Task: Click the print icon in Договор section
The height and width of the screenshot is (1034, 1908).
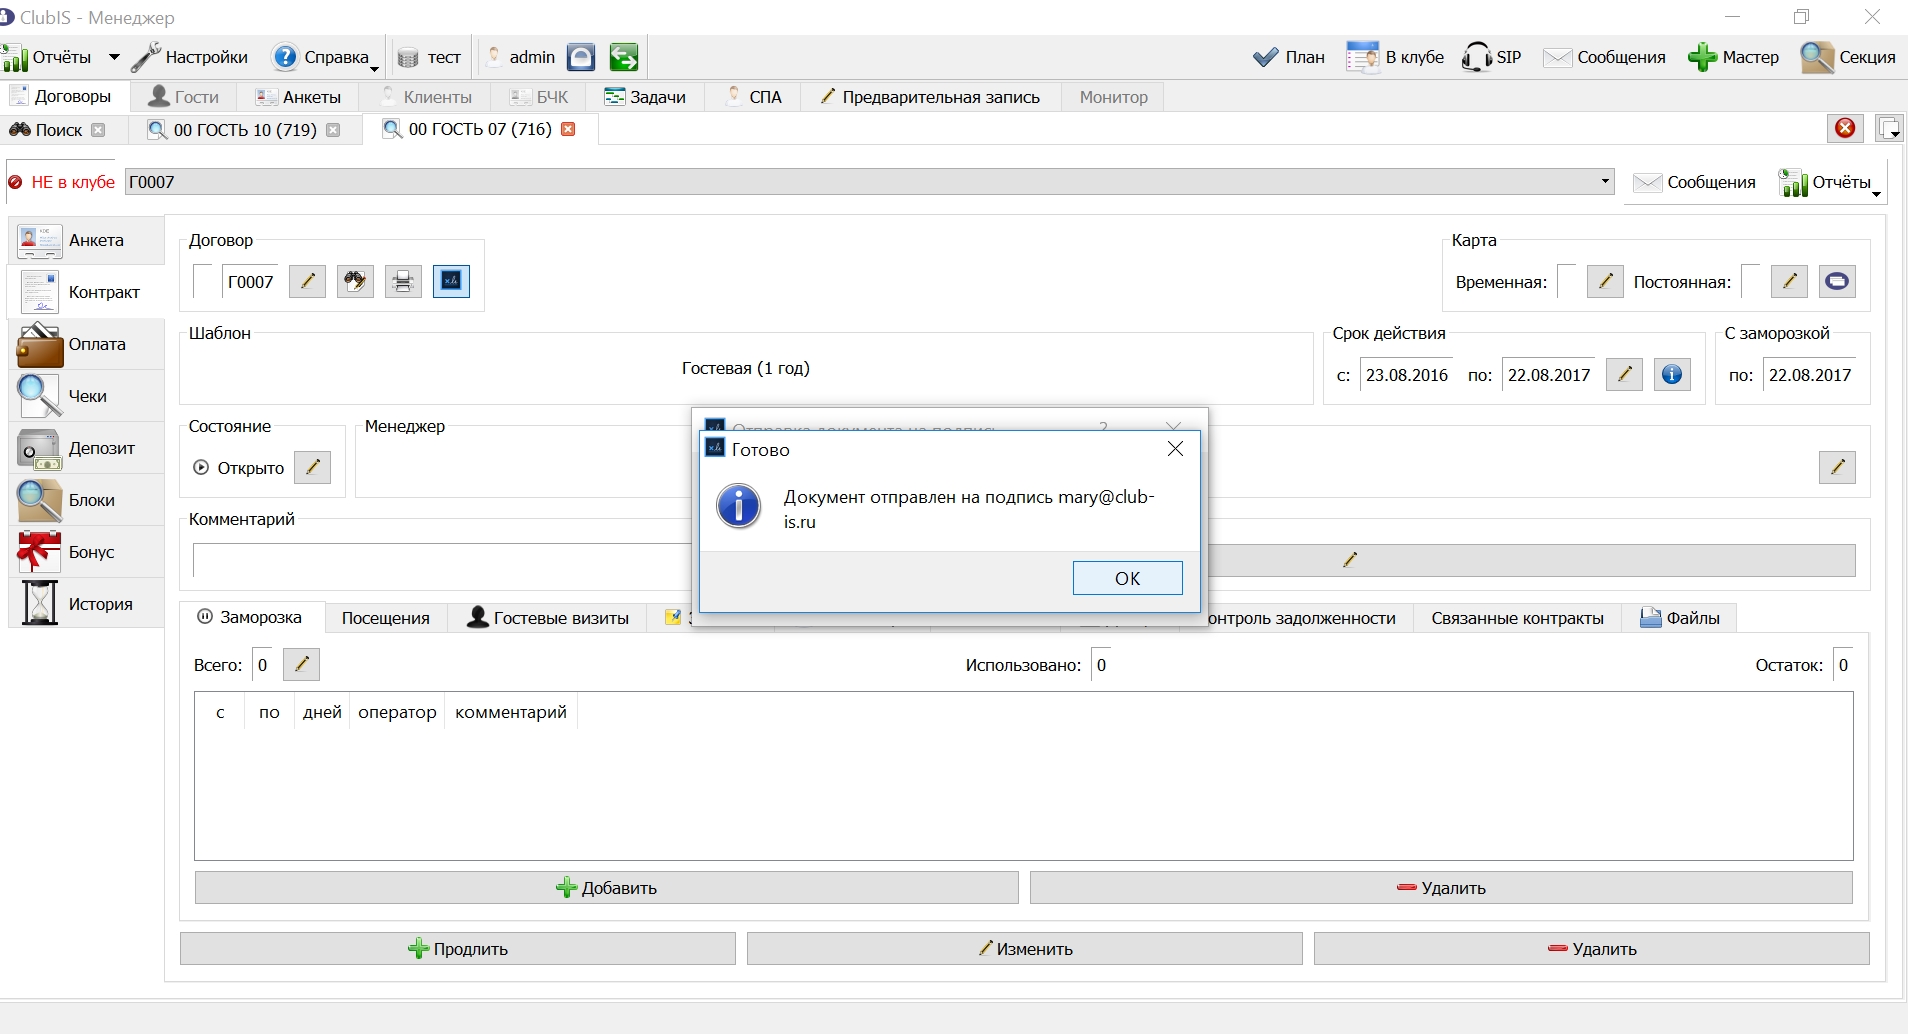Action: [403, 282]
